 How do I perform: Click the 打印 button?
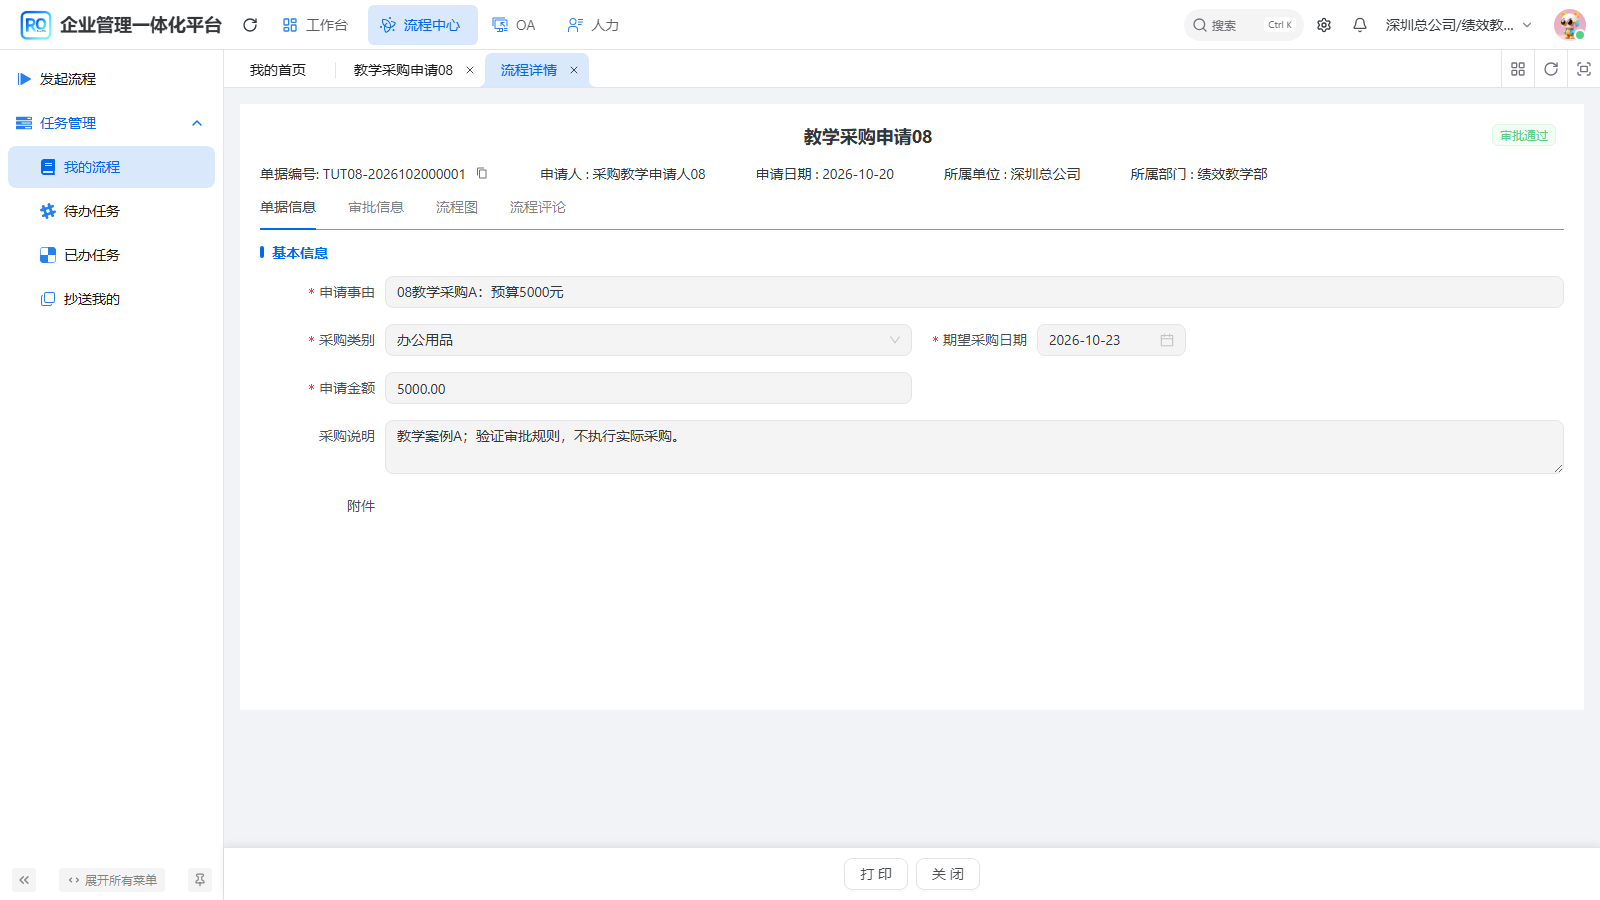(x=876, y=874)
